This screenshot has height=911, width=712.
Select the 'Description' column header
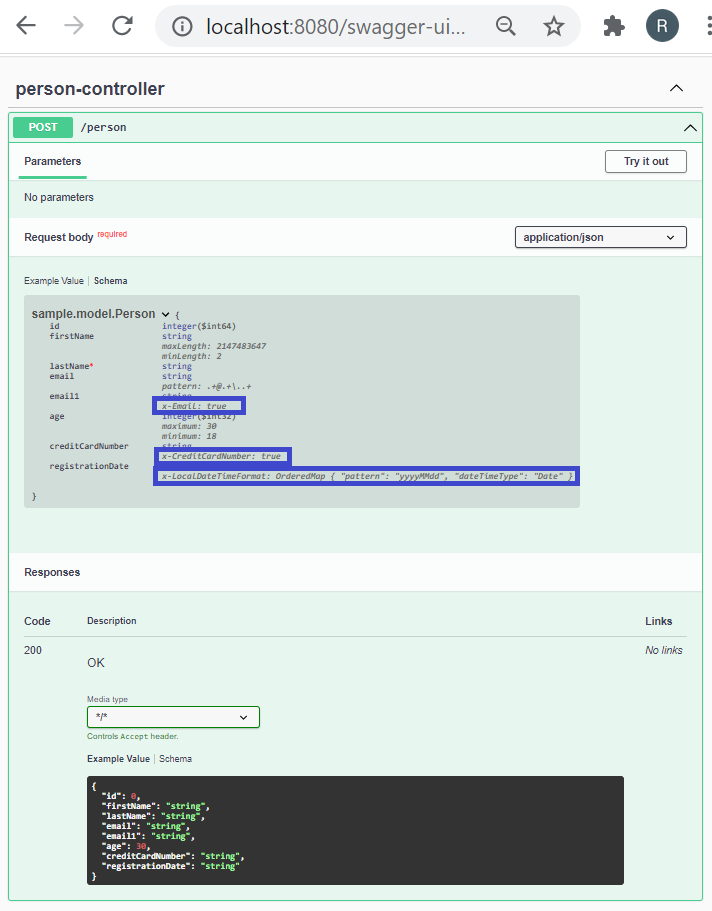(112, 621)
